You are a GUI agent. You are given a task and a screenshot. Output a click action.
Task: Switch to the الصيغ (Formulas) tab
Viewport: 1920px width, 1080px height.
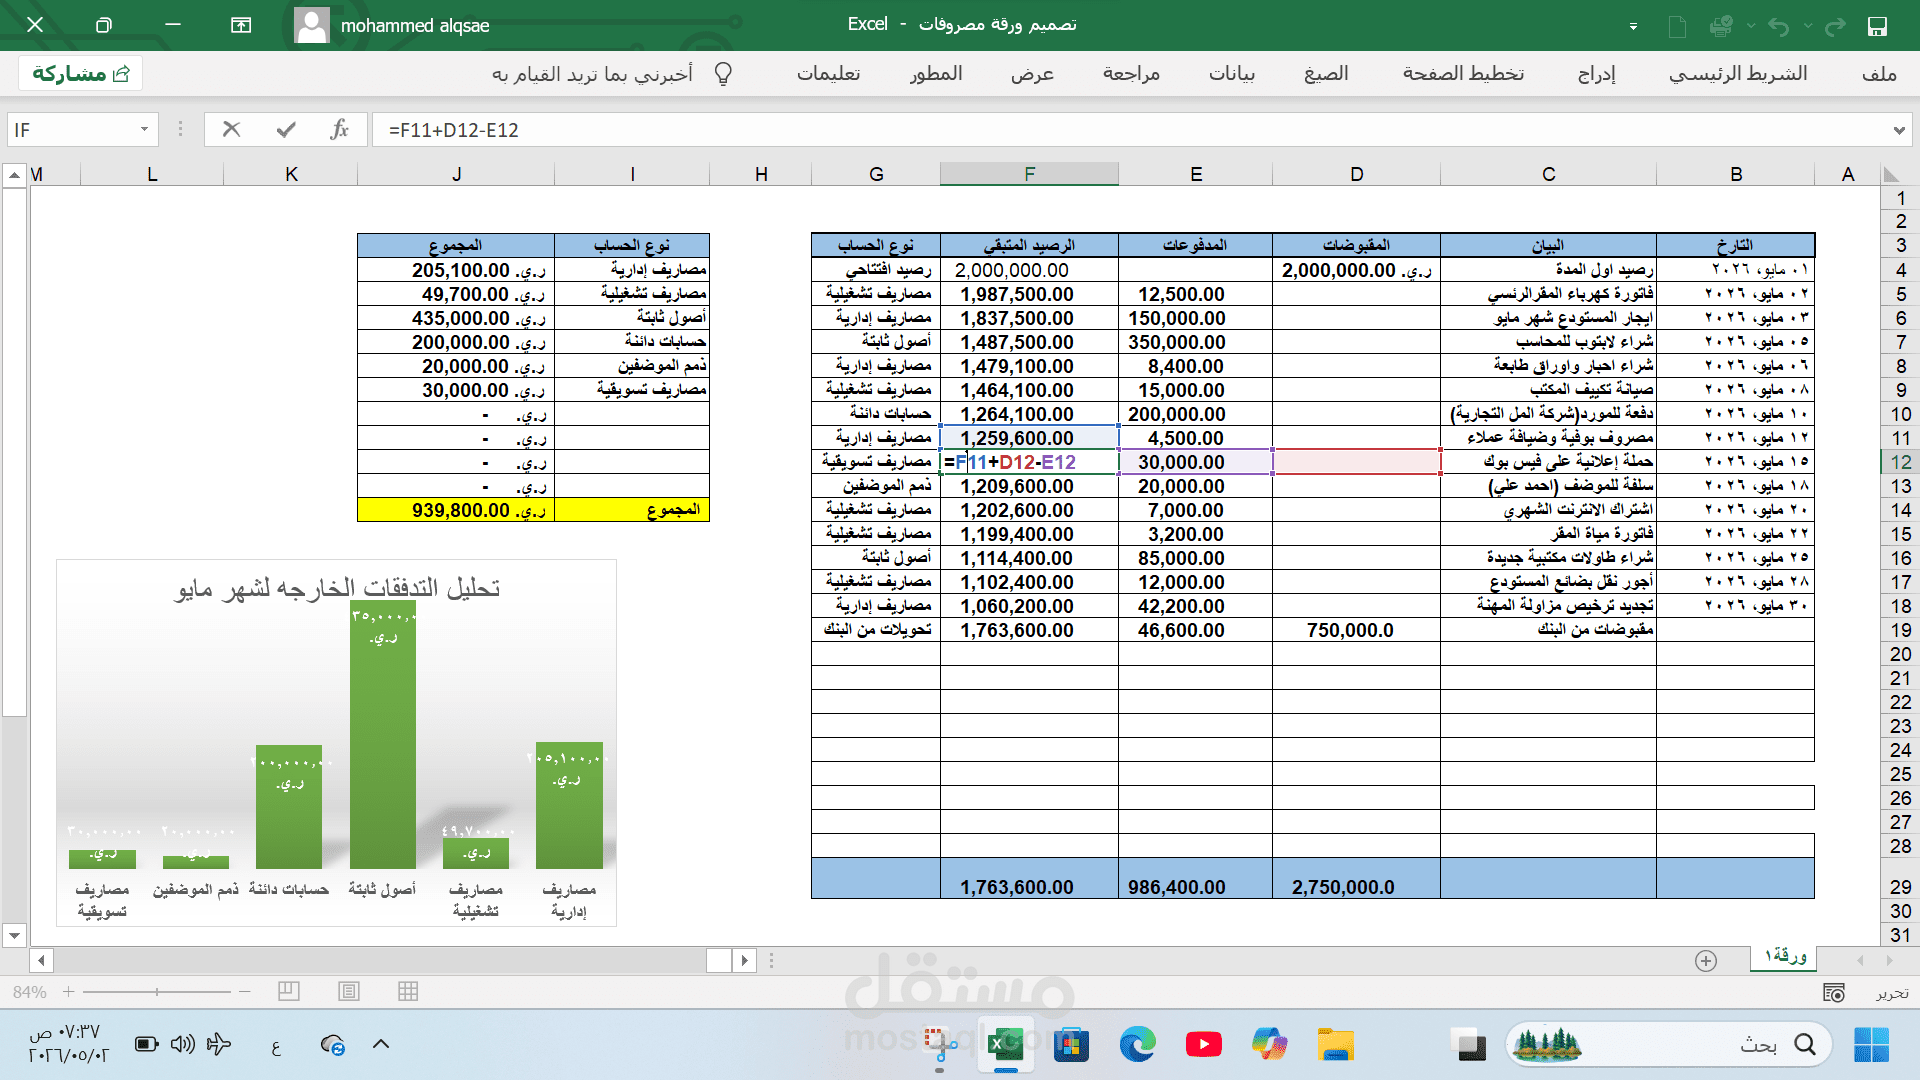(x=1326, y=74)
